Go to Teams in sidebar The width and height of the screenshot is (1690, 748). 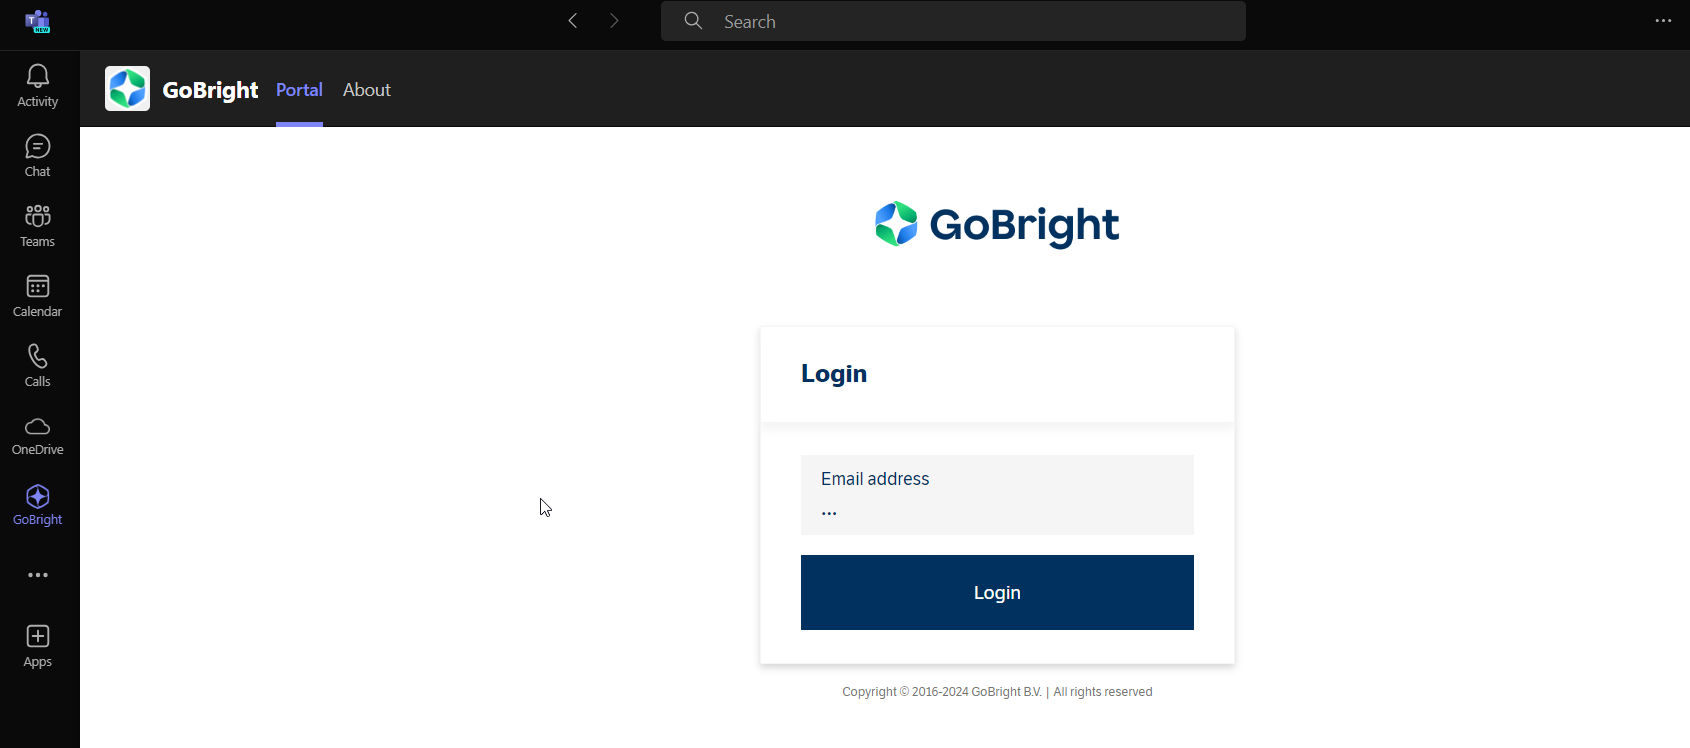(x=38, y=226)
